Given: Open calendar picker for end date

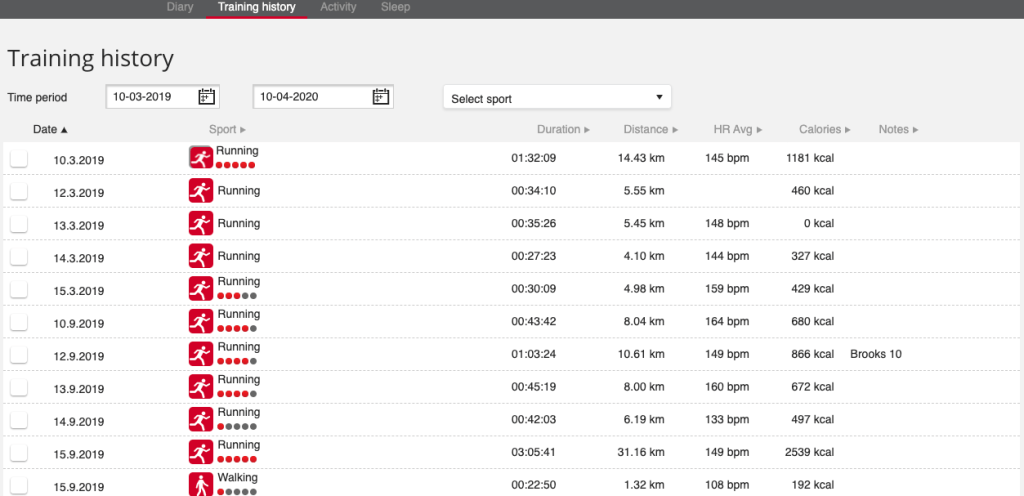Looking at the screenshot, I should point(380,97).
